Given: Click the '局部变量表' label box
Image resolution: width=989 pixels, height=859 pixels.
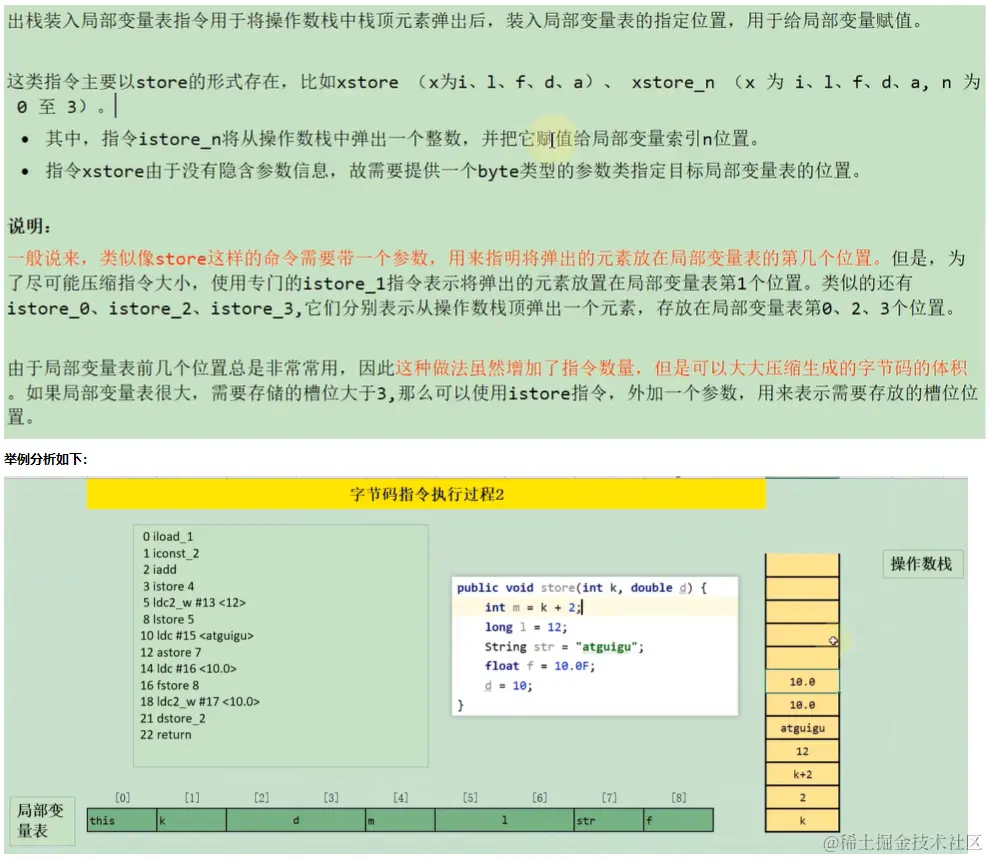Looking at the screenshot, I should pos(42,821).
